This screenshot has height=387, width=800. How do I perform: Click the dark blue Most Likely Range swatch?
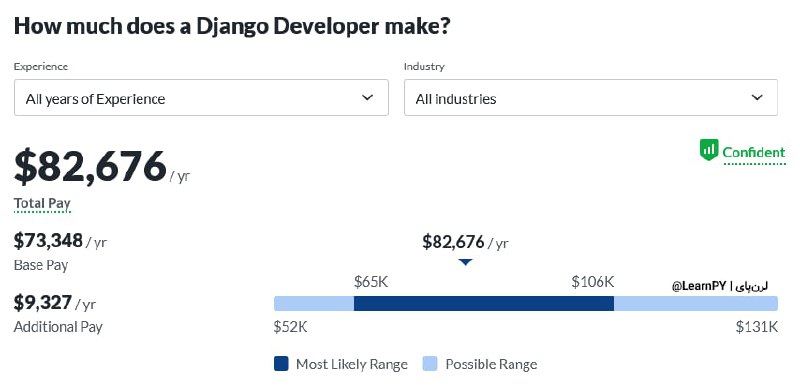pyautogui.click(x=281, y=364)
